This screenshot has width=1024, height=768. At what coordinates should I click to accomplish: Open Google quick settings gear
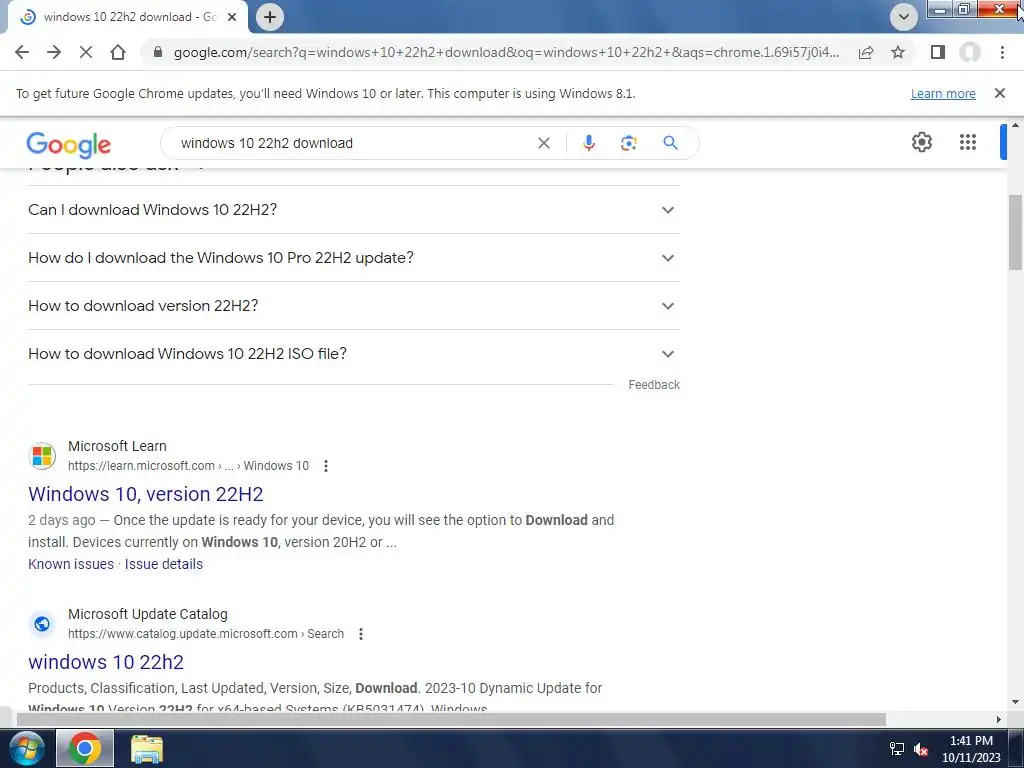921,142
